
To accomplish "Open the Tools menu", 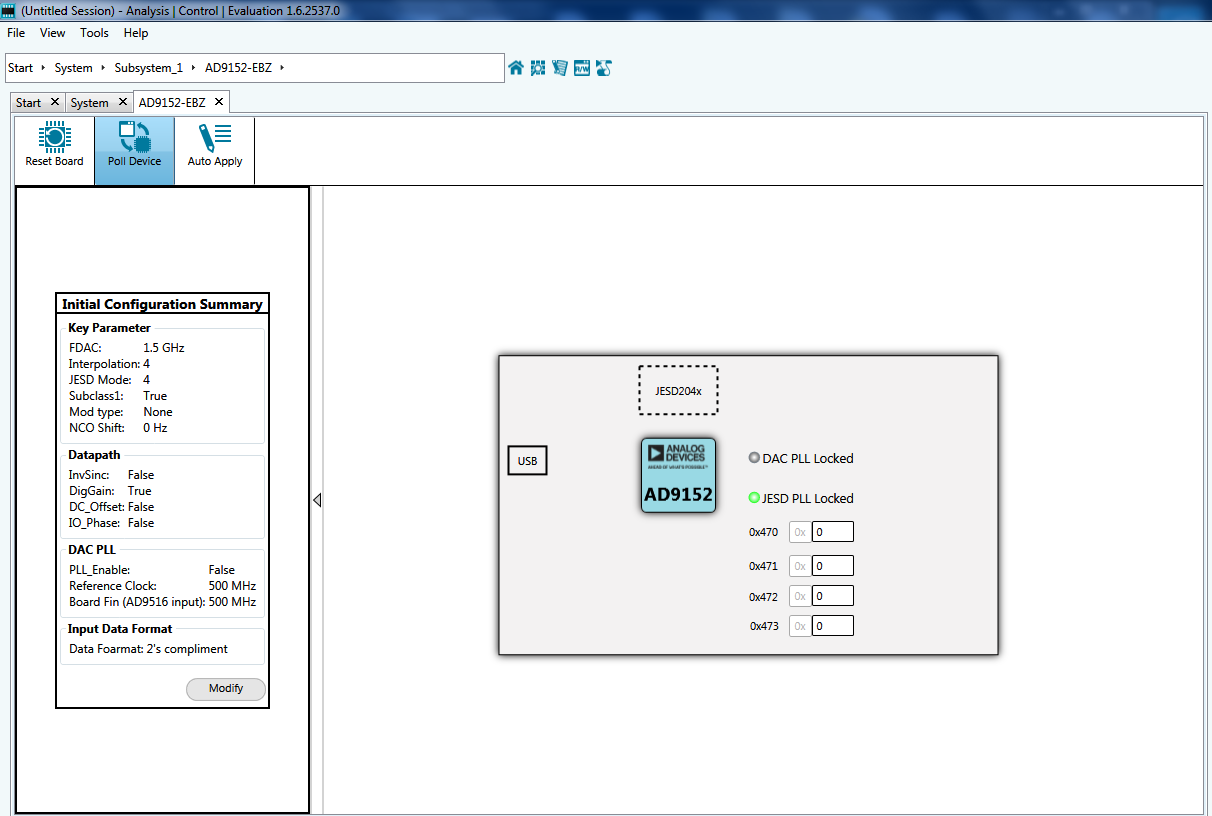I will coord(94,33).
